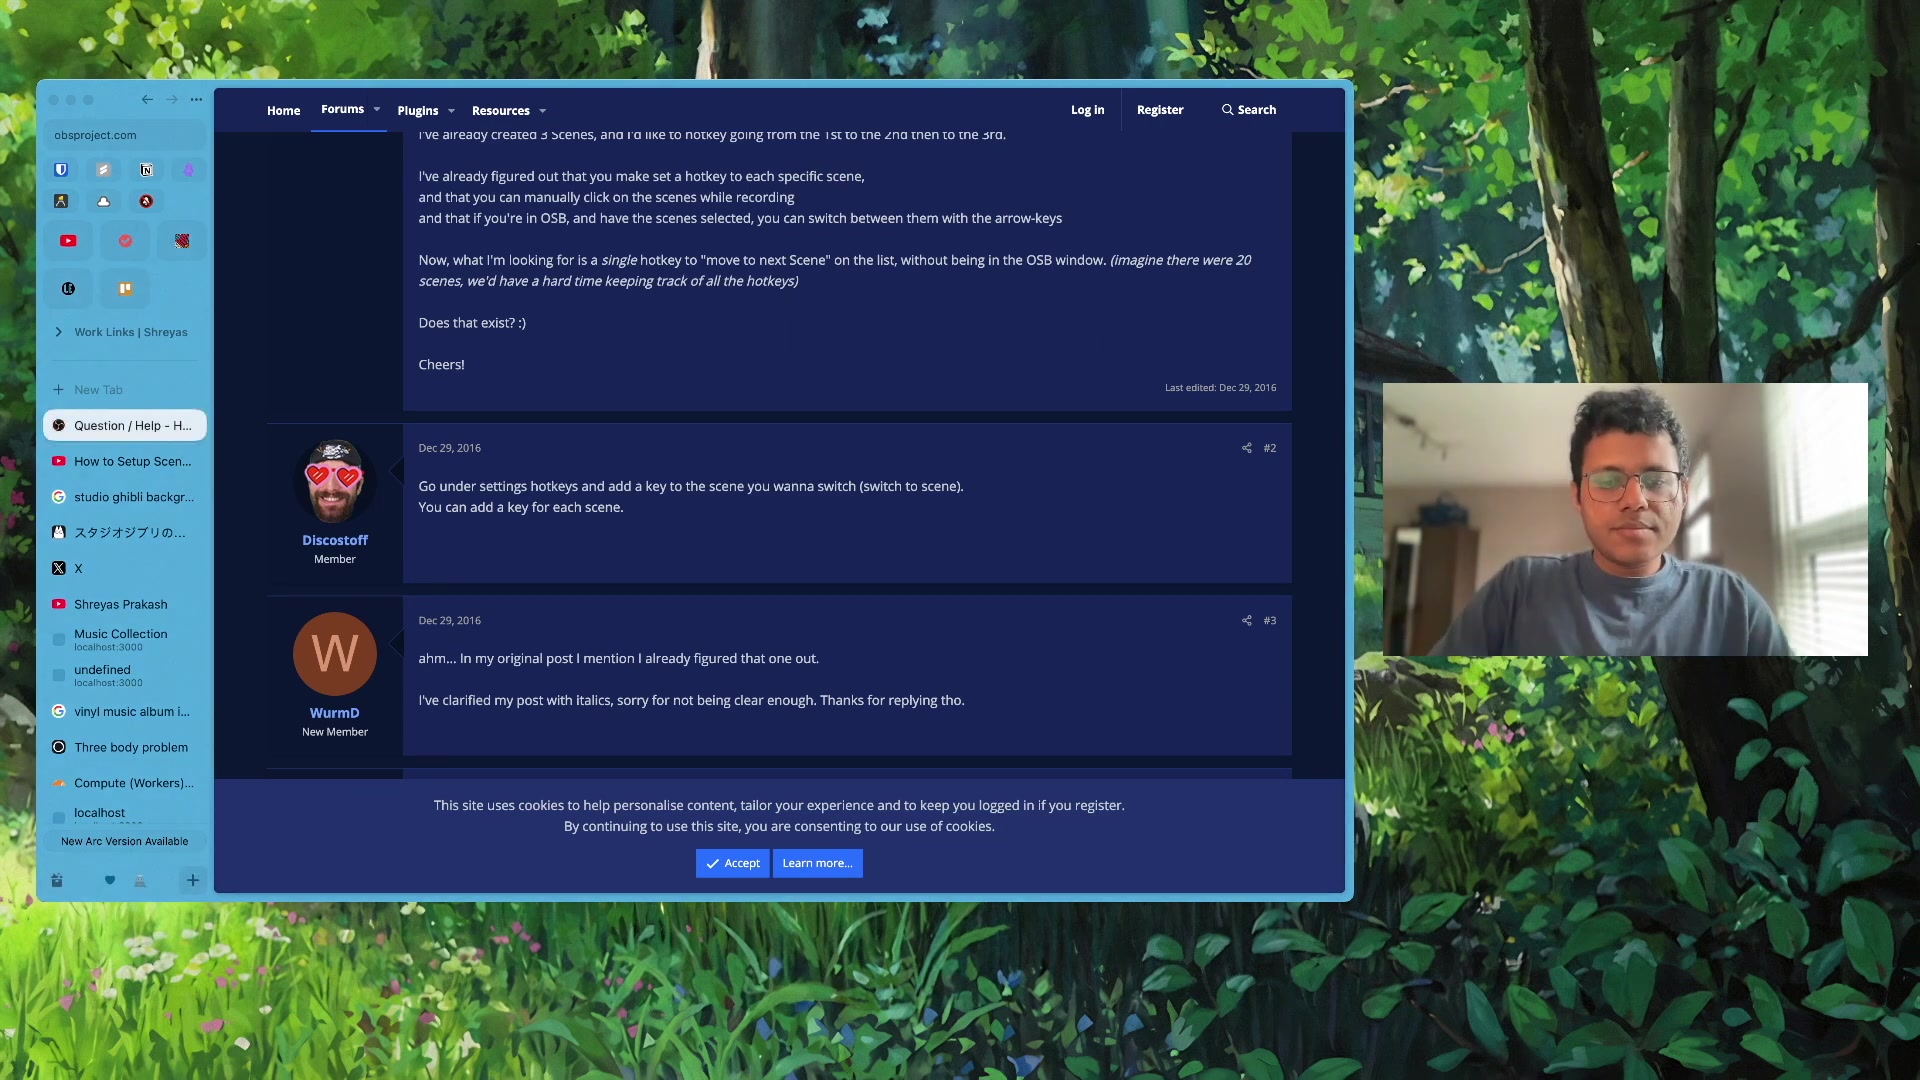
Task: Switch to the studio ghibli backgr... tab
Action: (x=125, y=497)
